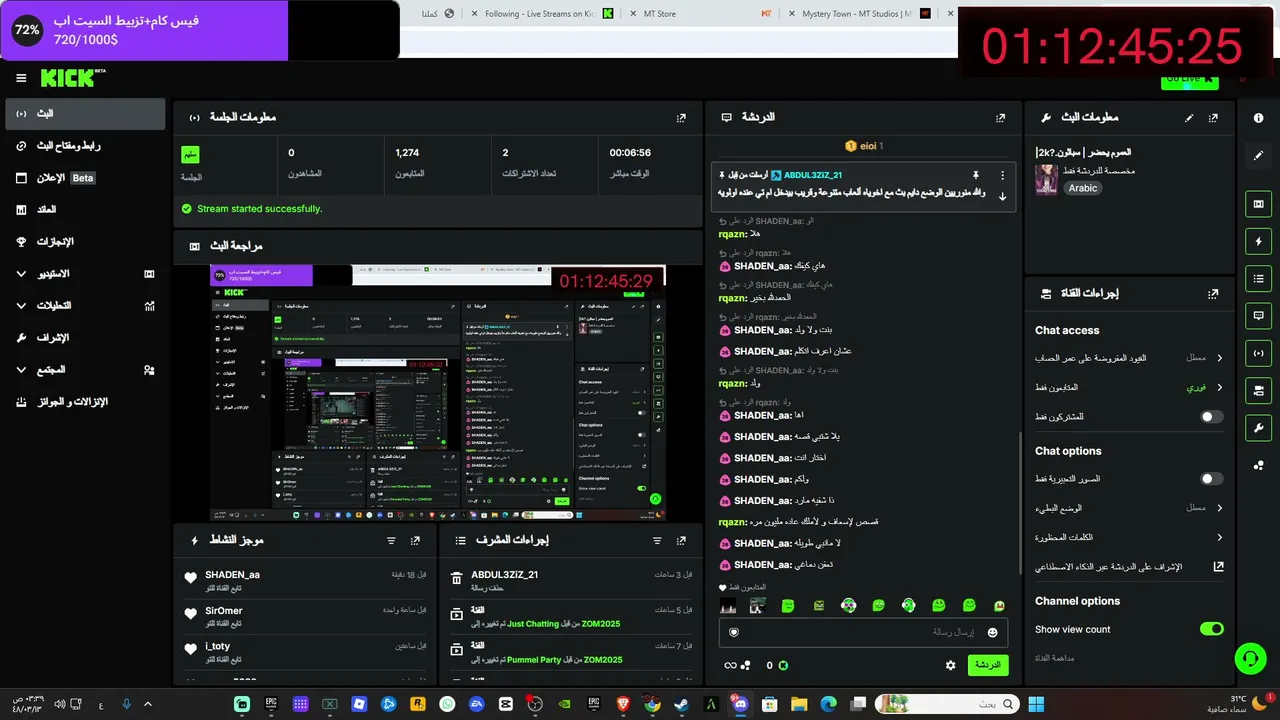Viewport: 1280px width, 720px height.
Task: Toggle the lightning activity widget in the right rail
Action: tap(1258, 241)
